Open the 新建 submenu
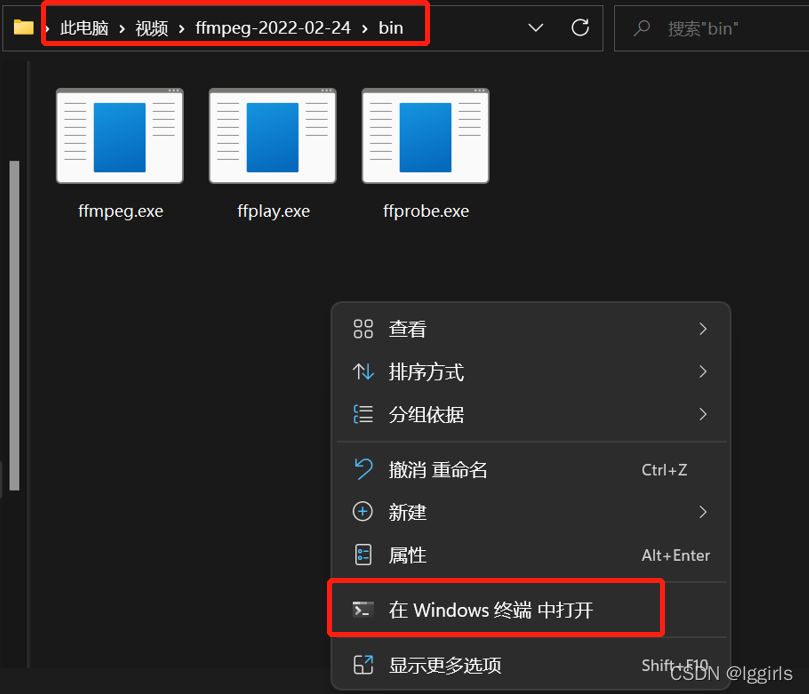 531,512
